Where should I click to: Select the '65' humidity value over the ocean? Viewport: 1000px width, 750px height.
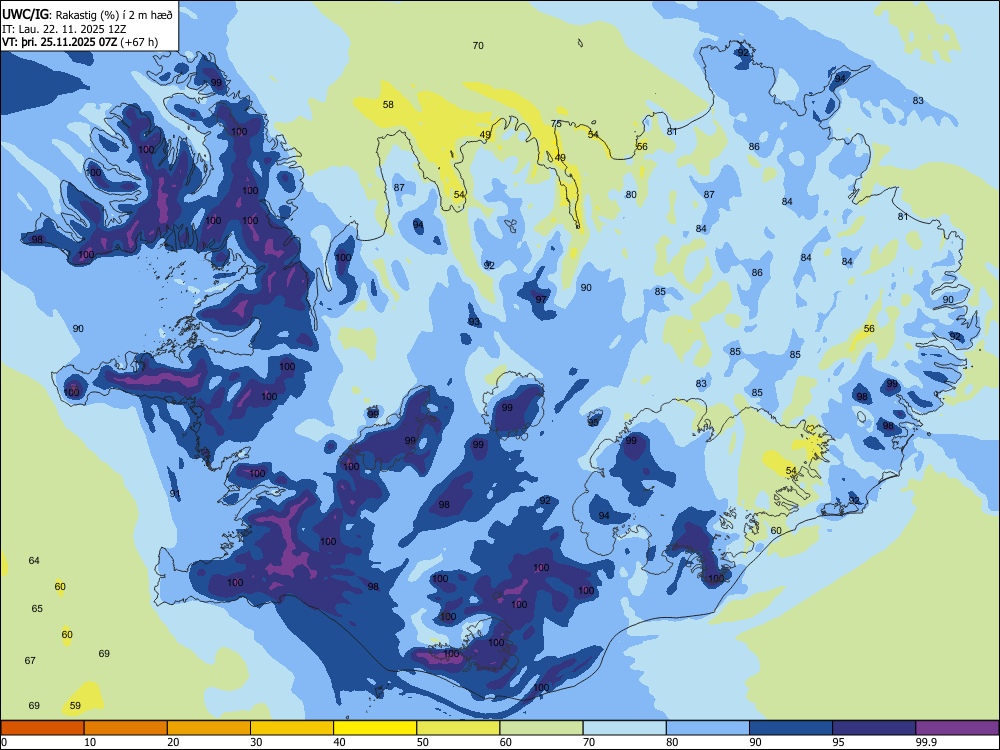click(37, 608)
